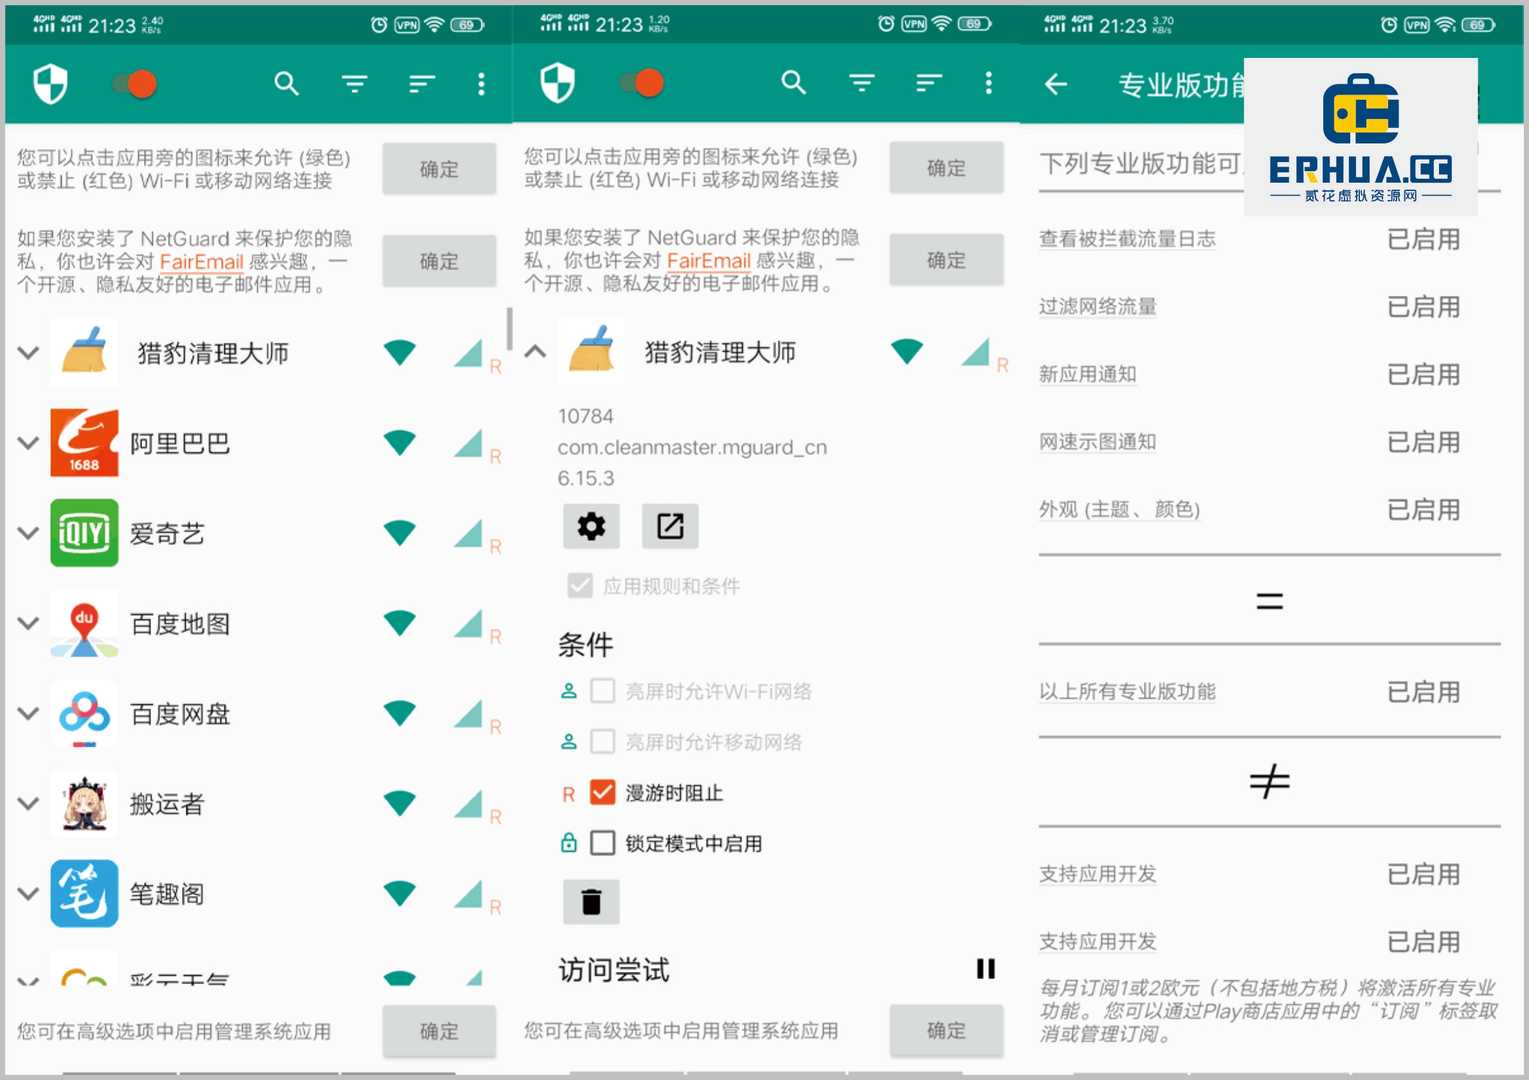Check the 亮屏时允许Wi-Fi网络 checkbox
This screenshot has height=1080, width=1529.
coord(602,691)
